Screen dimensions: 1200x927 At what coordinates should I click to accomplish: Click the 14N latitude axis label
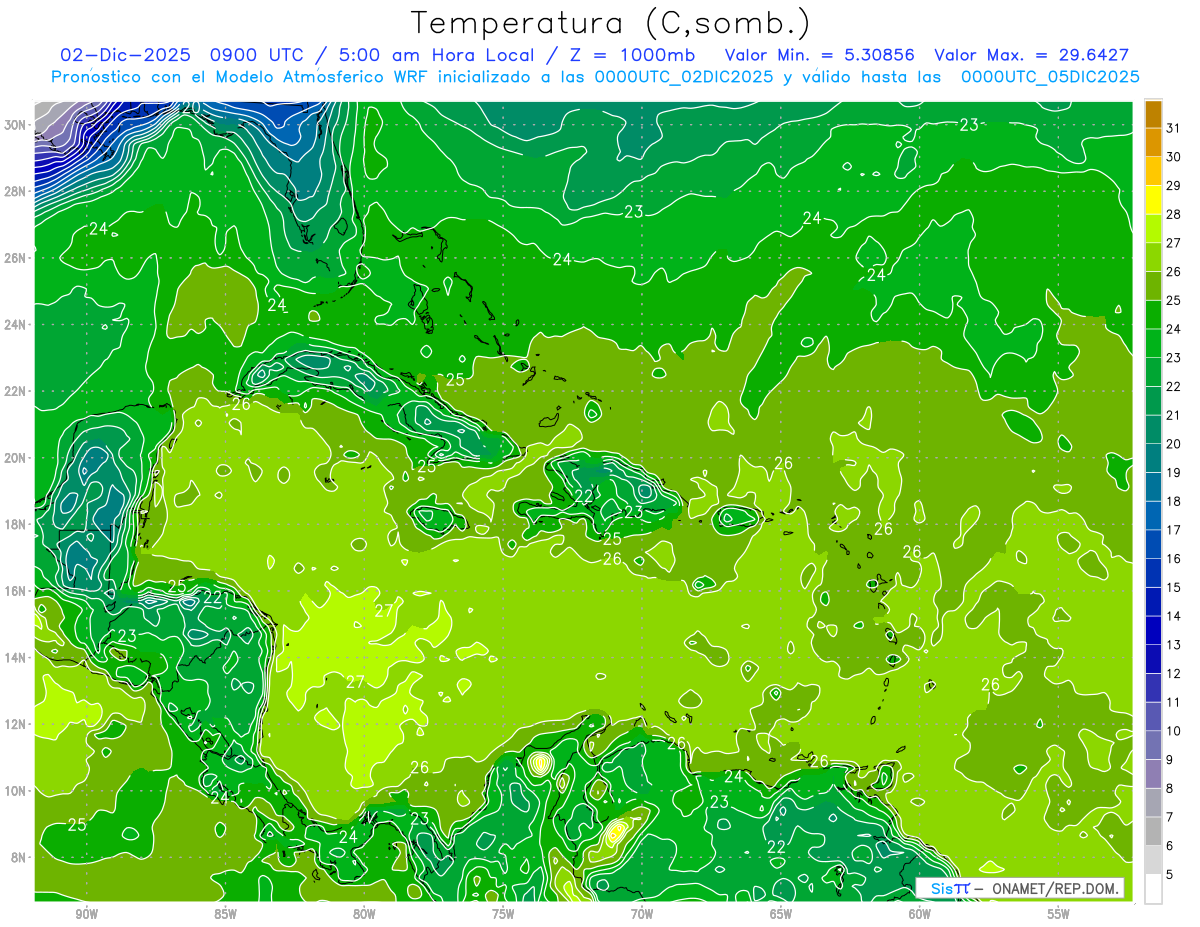pyautogui.click(x=17, y=657)
